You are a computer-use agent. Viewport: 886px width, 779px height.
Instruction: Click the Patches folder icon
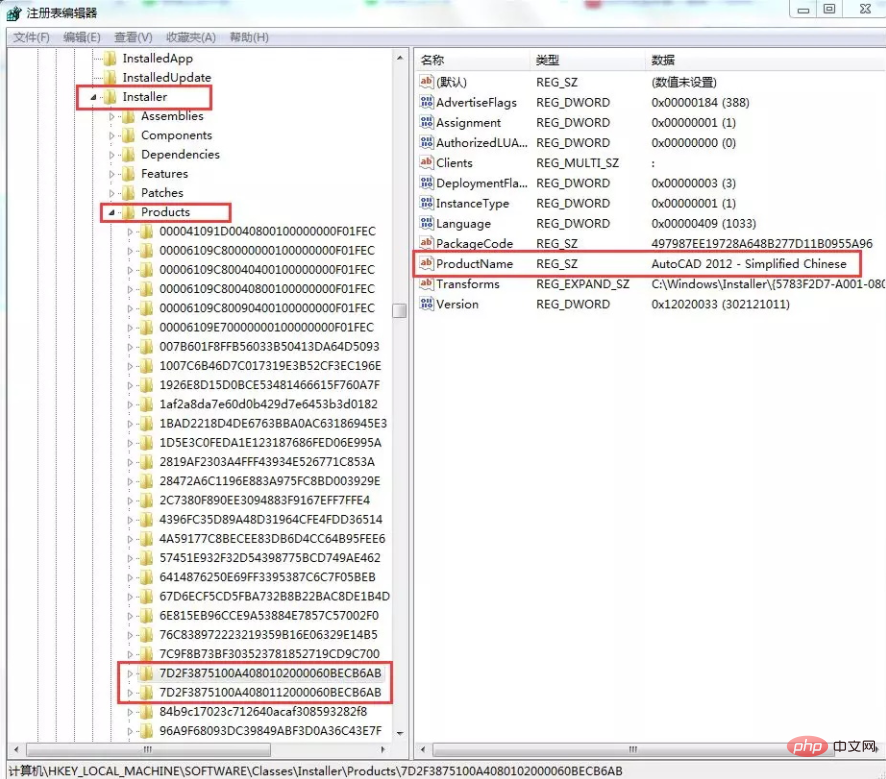[128, 193]
